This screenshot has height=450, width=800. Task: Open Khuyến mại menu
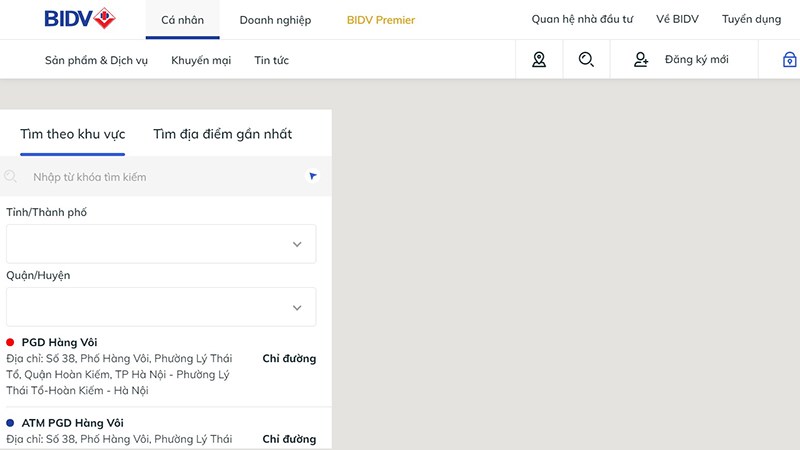tap(201, 60)
